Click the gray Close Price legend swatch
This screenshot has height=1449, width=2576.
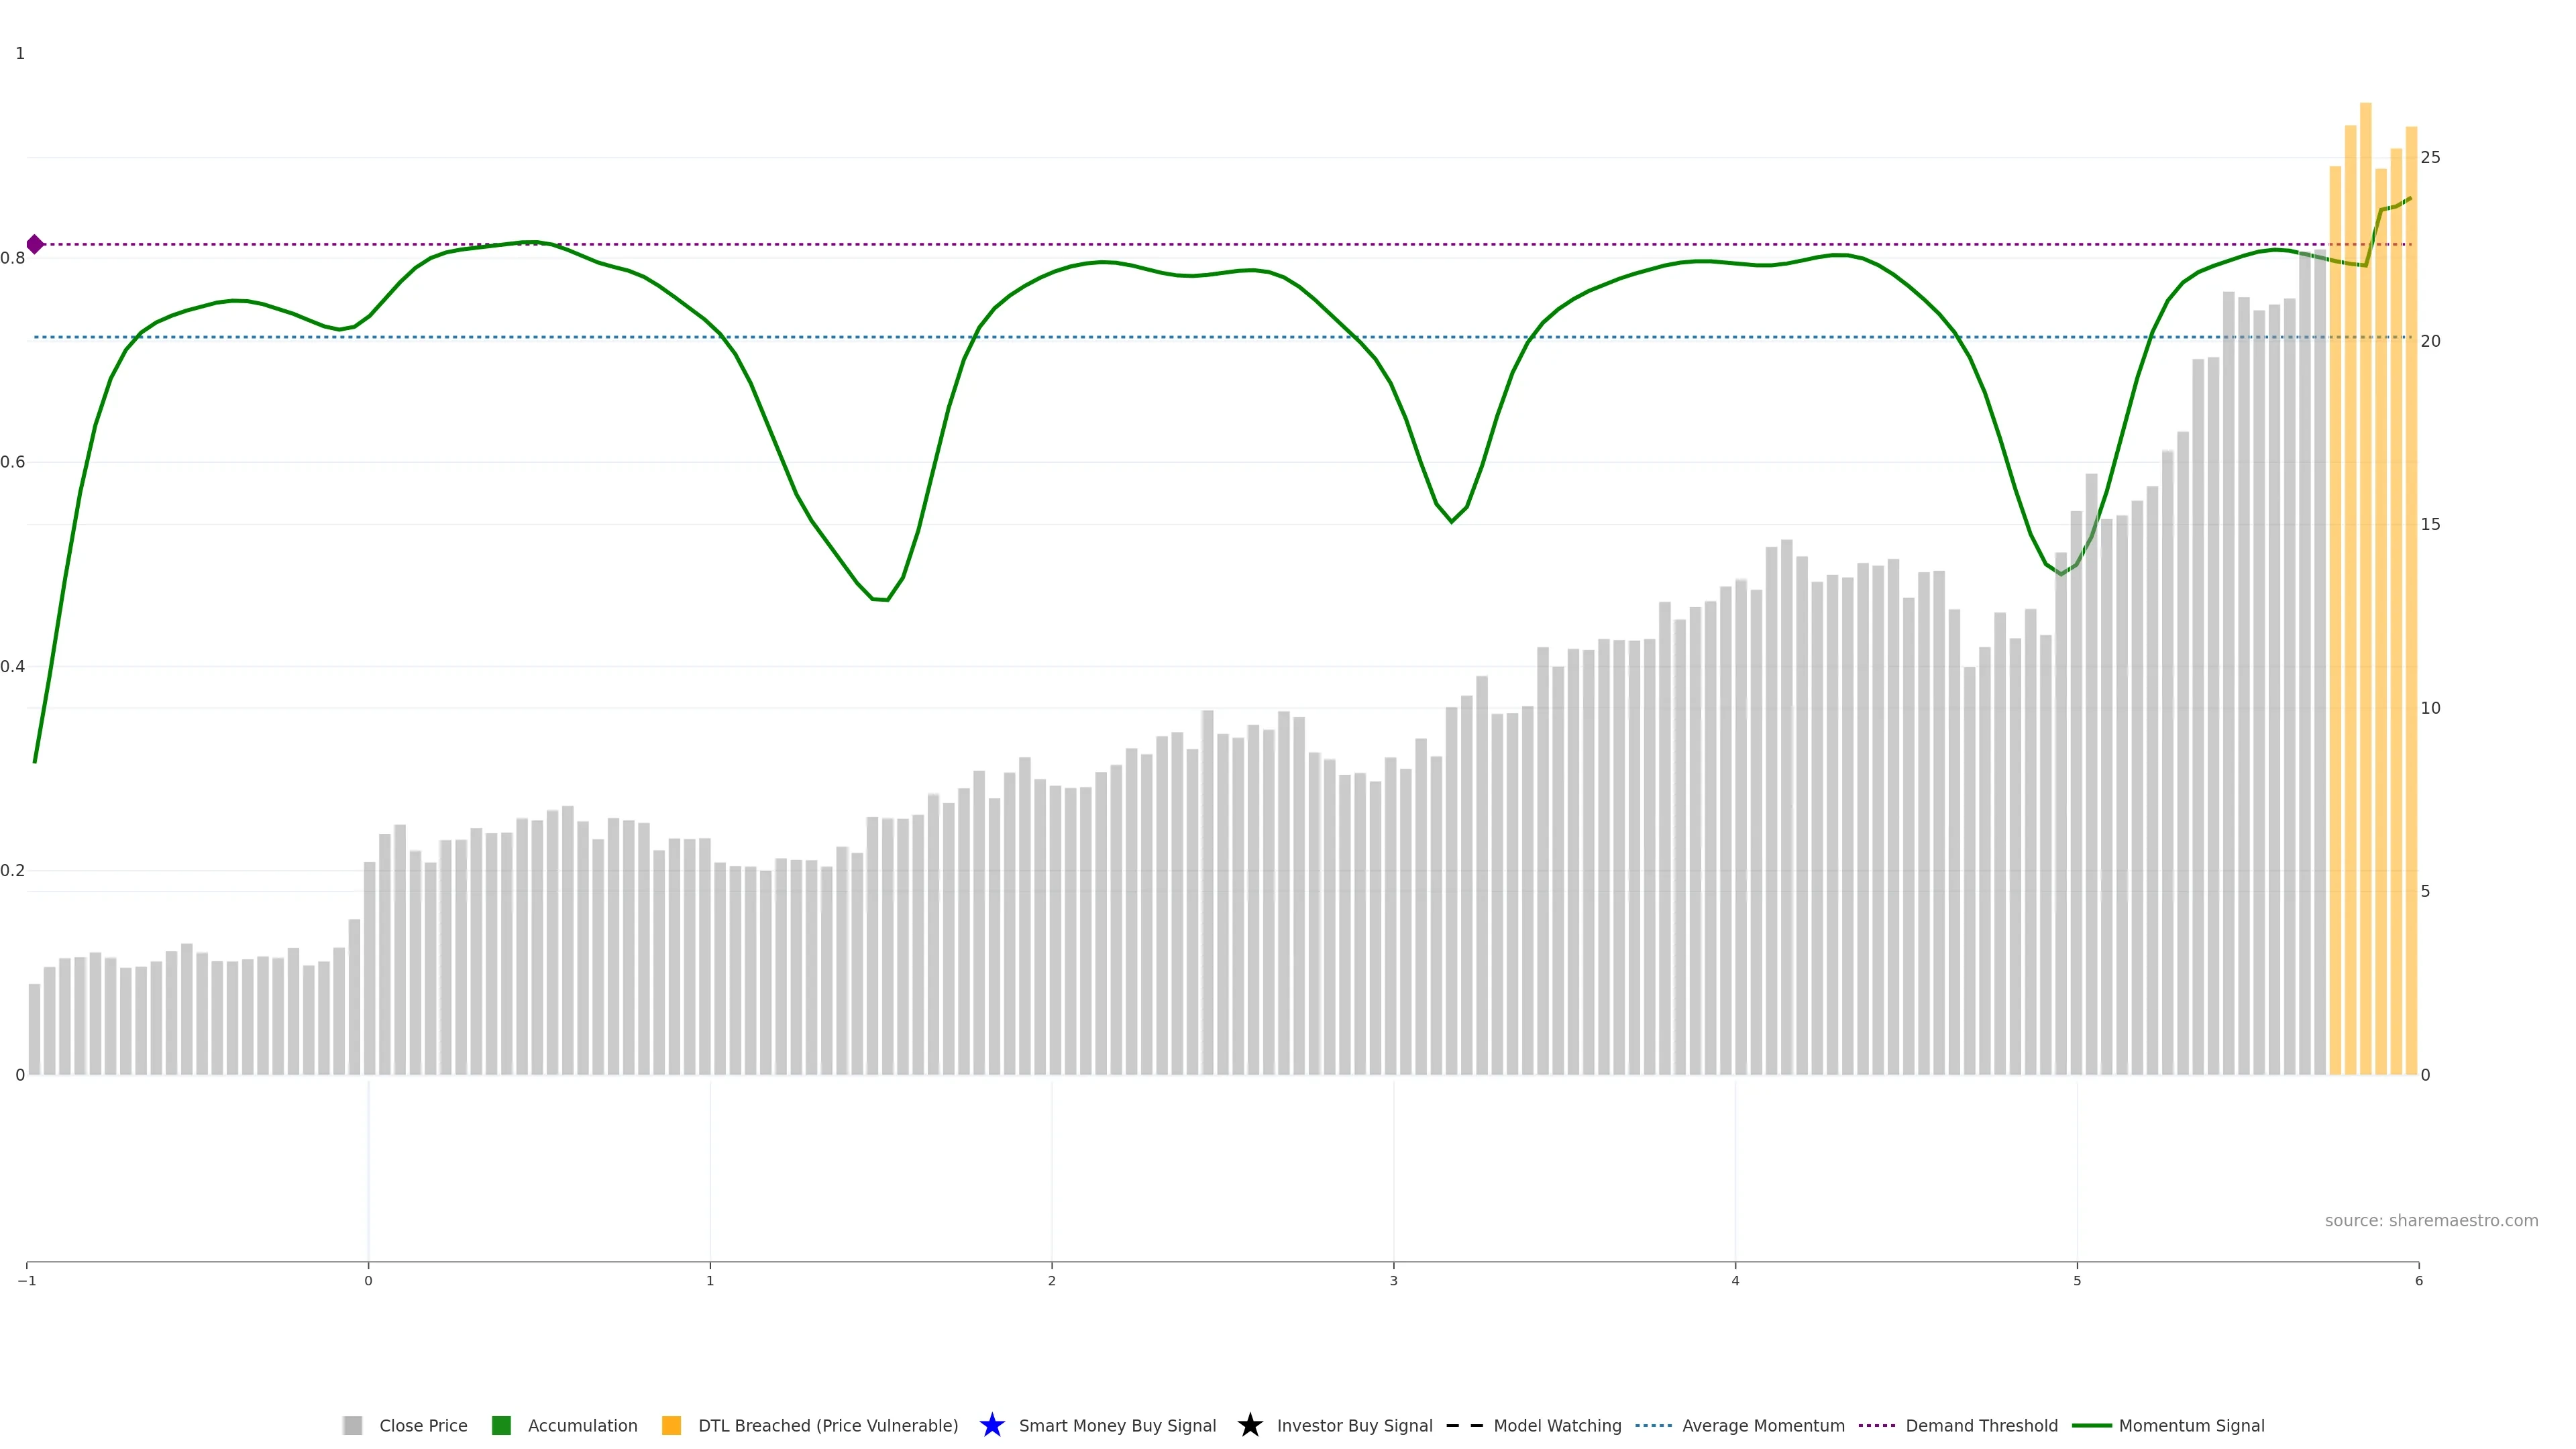(x=352, y=1425)
